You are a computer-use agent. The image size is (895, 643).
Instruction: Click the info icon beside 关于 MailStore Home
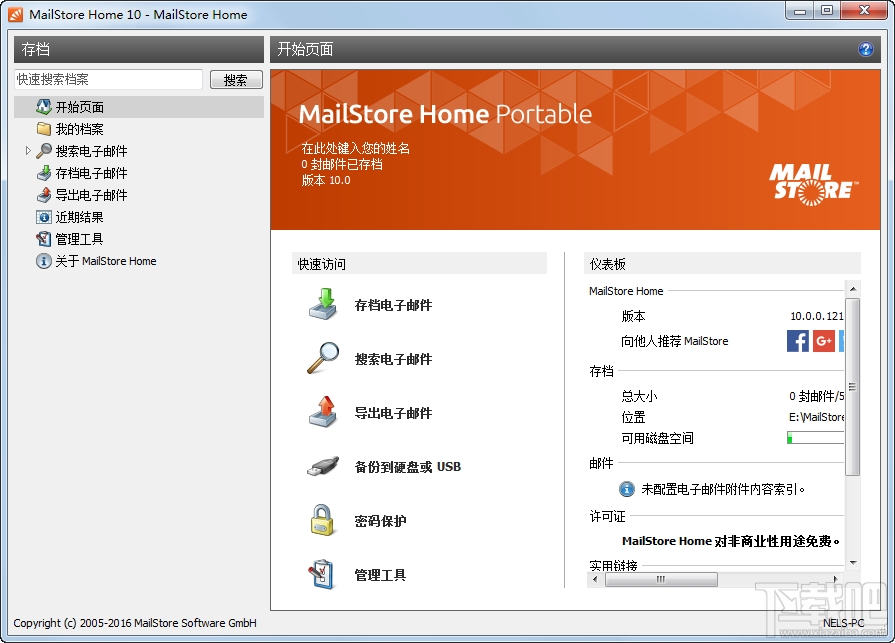coord(43,261)
